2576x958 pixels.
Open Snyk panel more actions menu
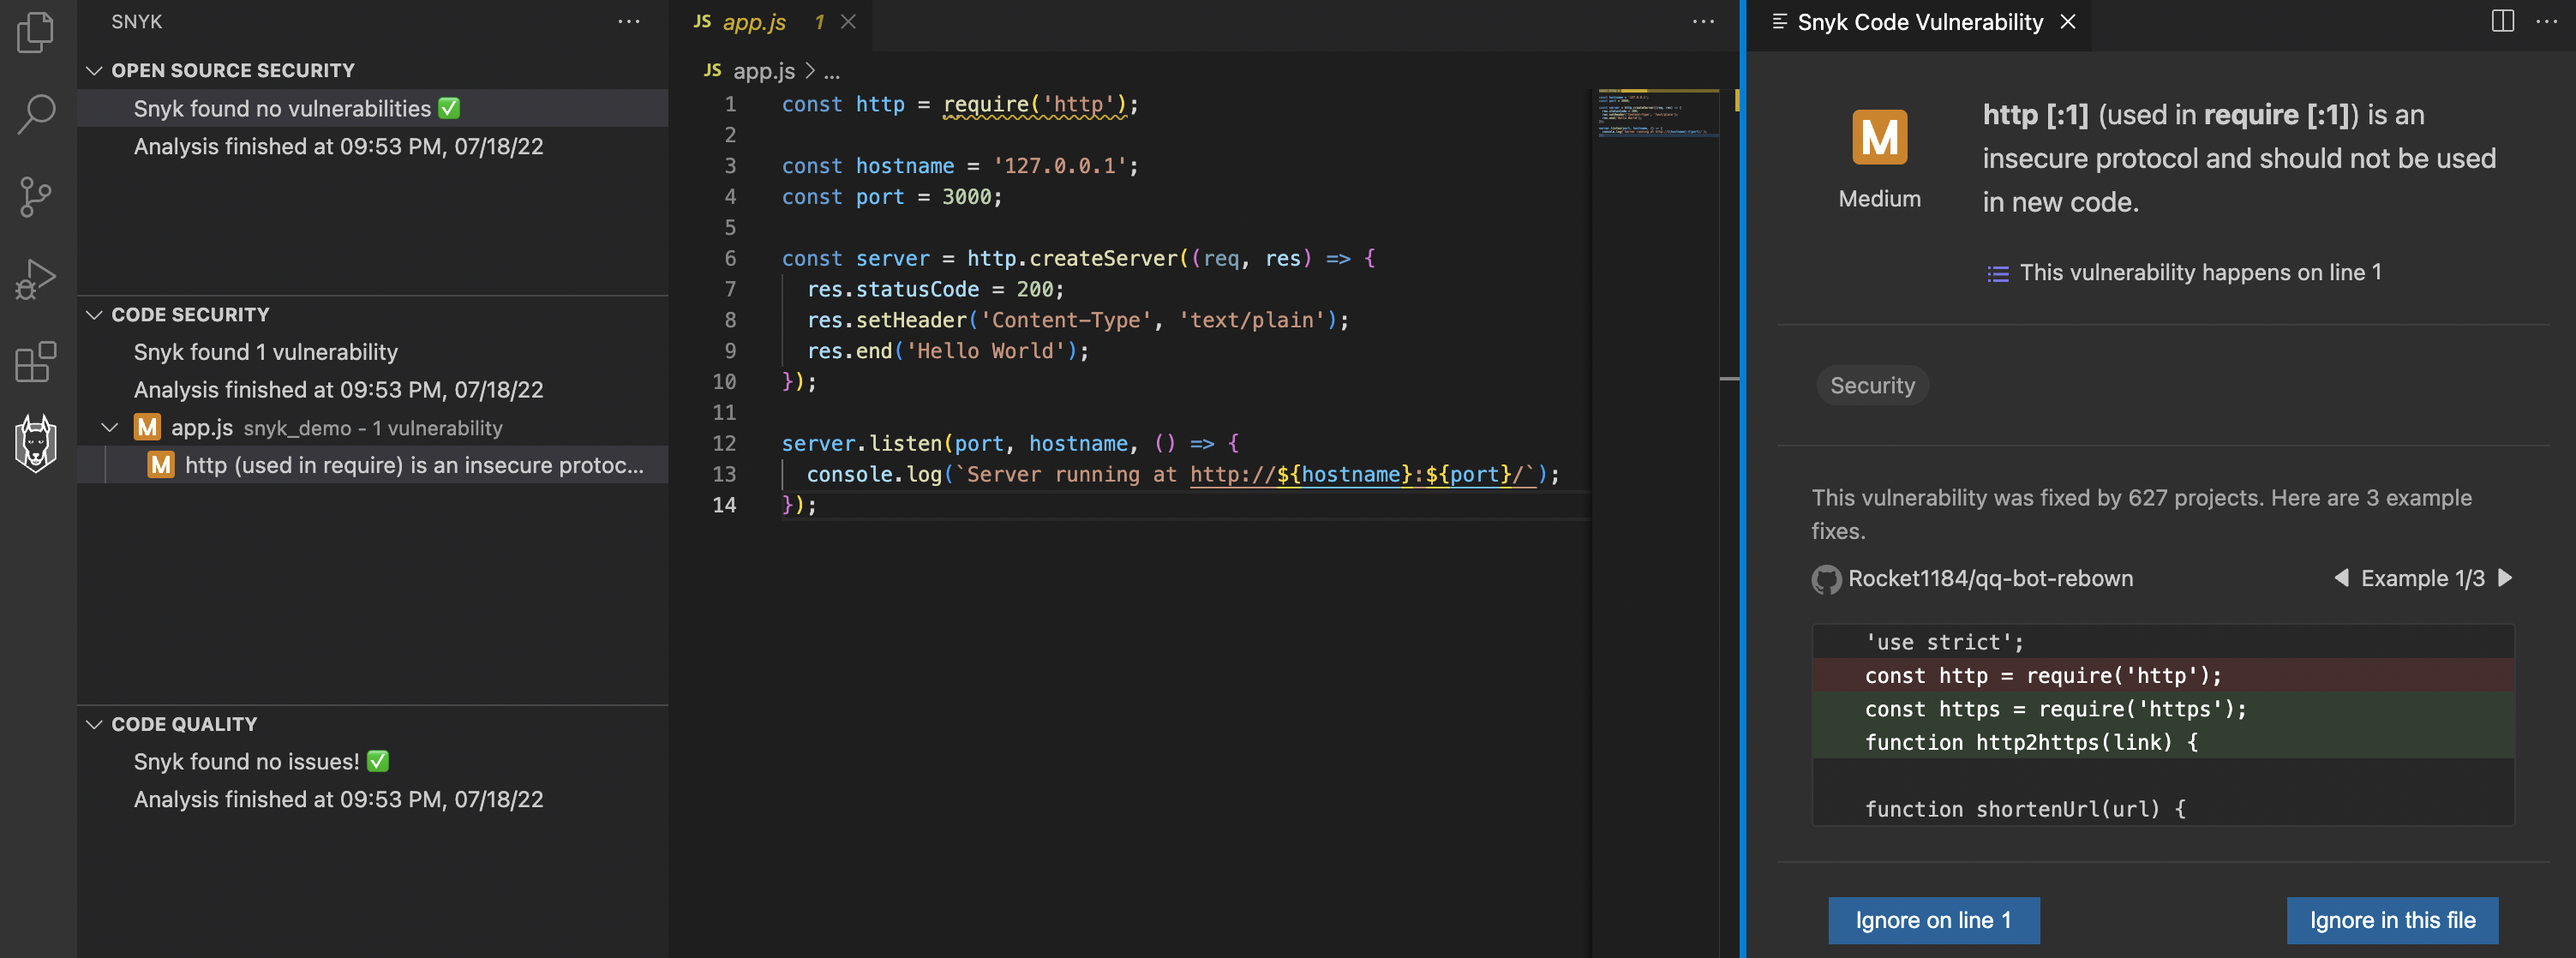click(x=628, y=21)
